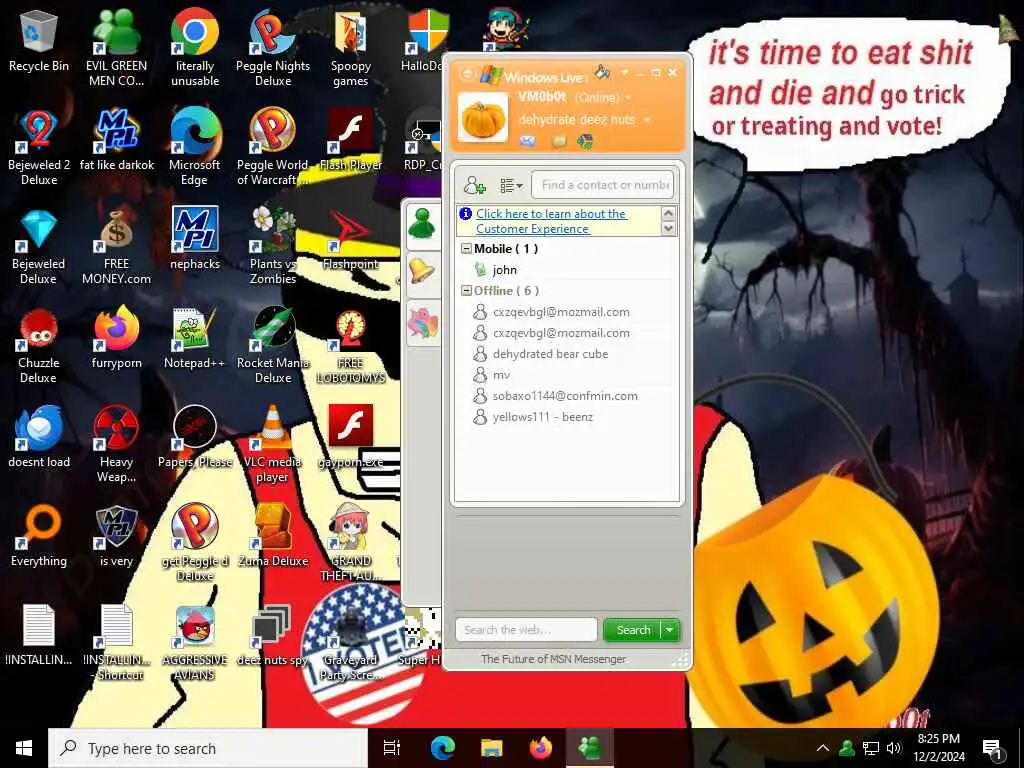Click The Future of MSN Messenger footer link

tap(553, 659)
